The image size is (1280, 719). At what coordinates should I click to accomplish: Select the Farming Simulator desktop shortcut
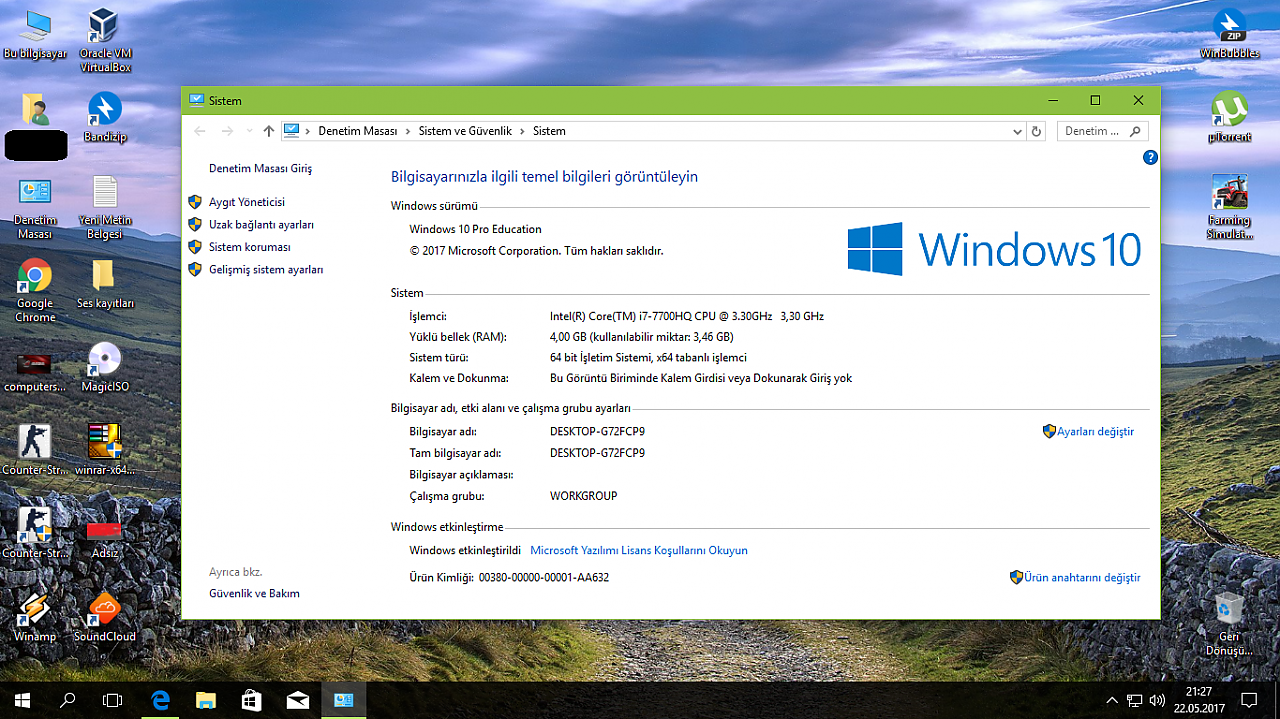[x=1229, y=208]
